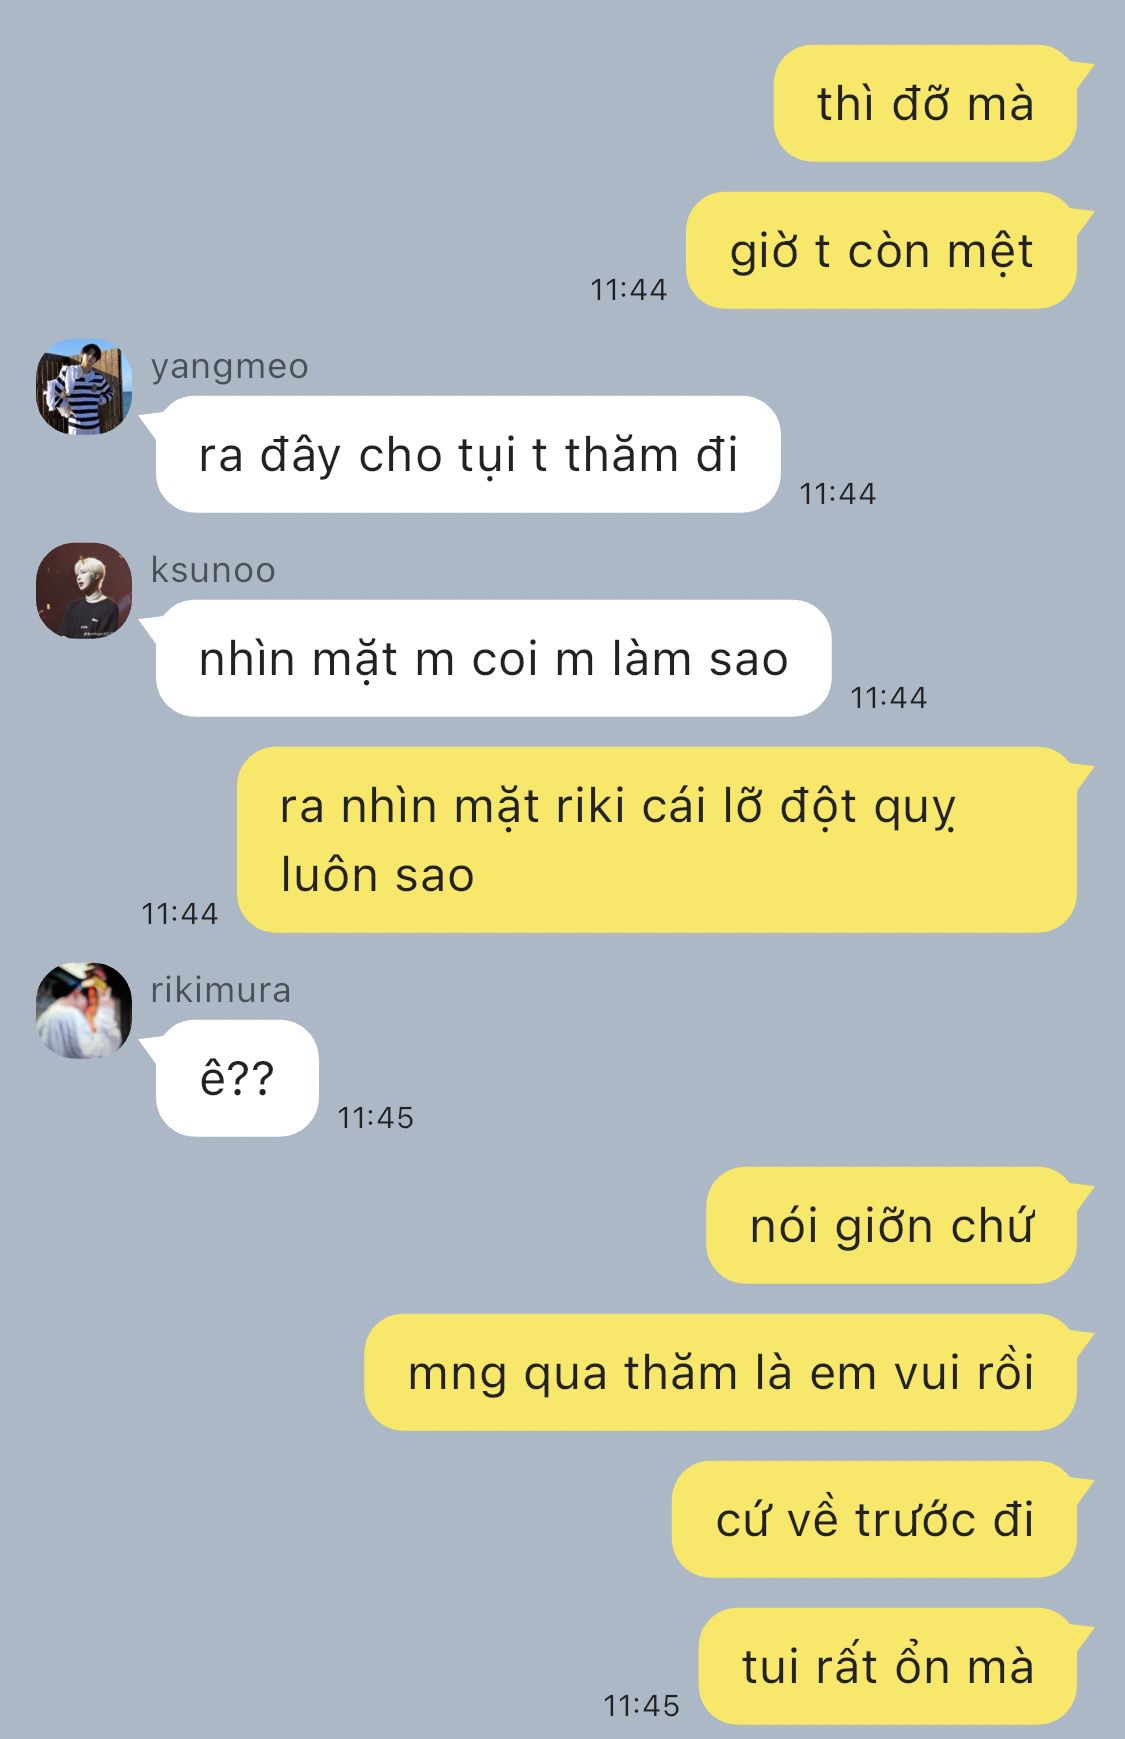Image resolution: width=1125 pixels, height=1739 pixels.
Task: Select the bubble 'ra đây cho tụi t thăm đi'
Action: pos(468,455)
